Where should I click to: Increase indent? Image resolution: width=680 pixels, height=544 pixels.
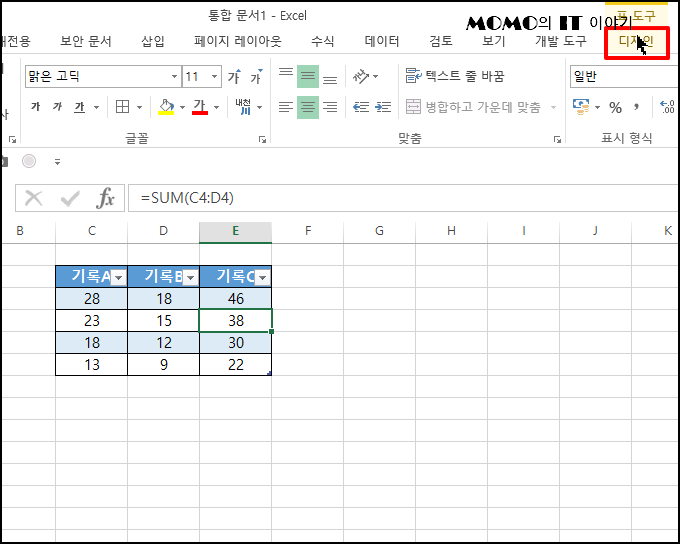point(383,107)
